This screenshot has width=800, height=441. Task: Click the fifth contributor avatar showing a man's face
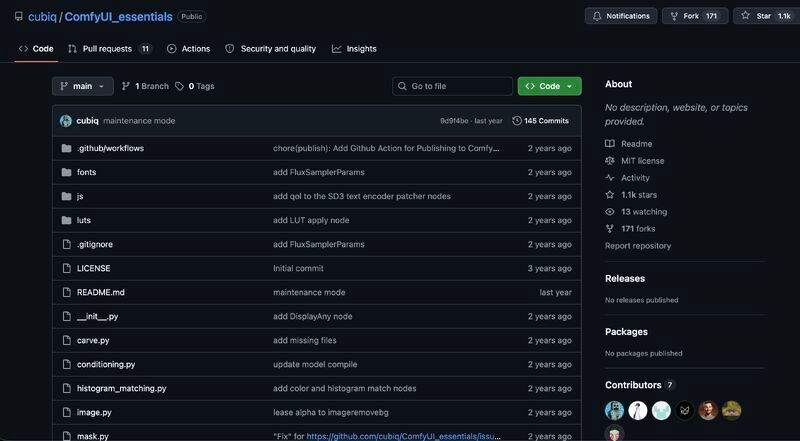point(708,410)
